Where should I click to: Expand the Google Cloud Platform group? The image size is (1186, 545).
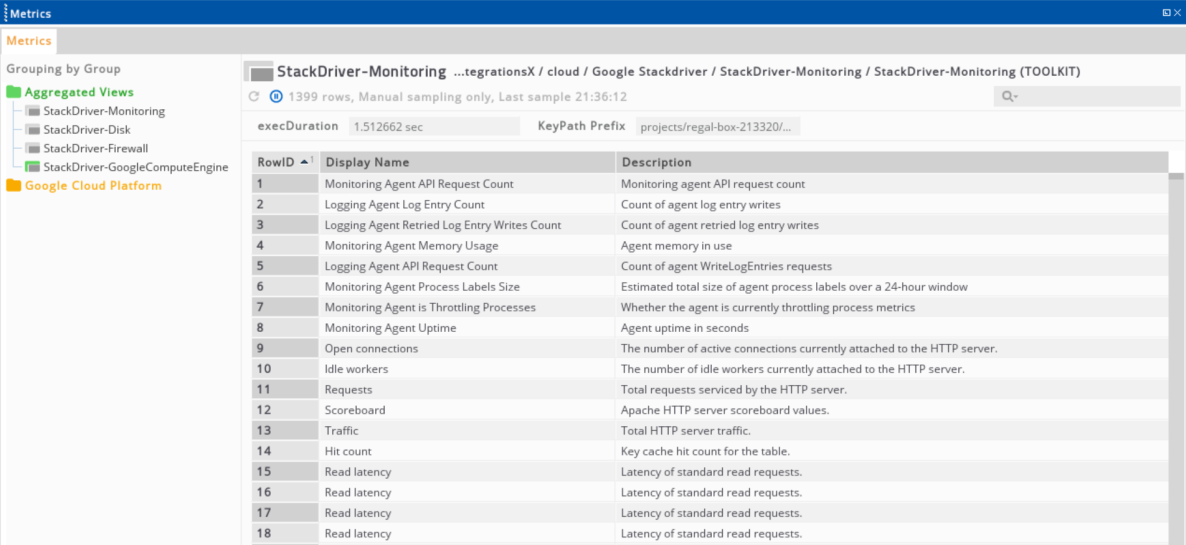click(x=93, y=186)
